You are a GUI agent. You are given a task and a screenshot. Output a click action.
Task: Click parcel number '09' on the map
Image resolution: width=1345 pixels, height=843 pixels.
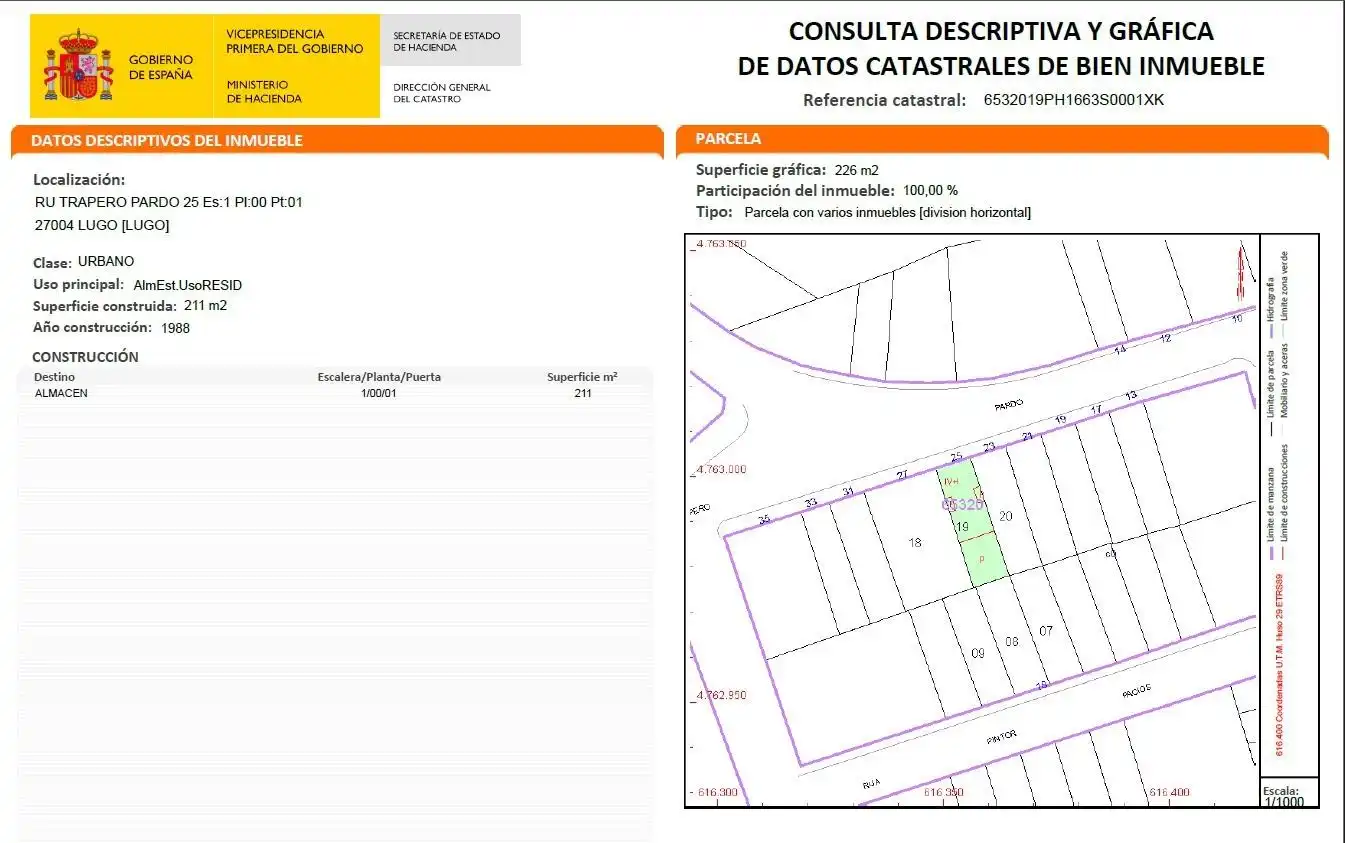click(978, 654)
